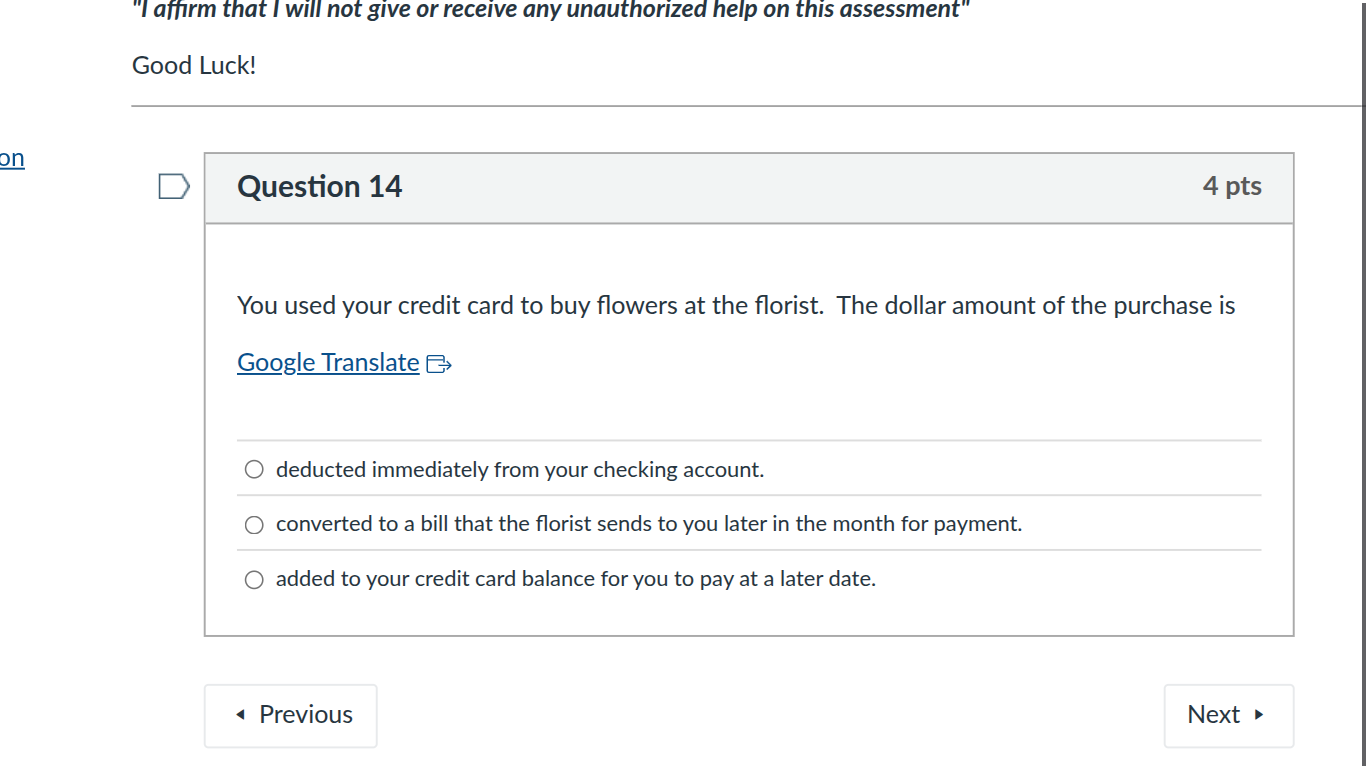Click the first answer row's label text

point(520,468)
